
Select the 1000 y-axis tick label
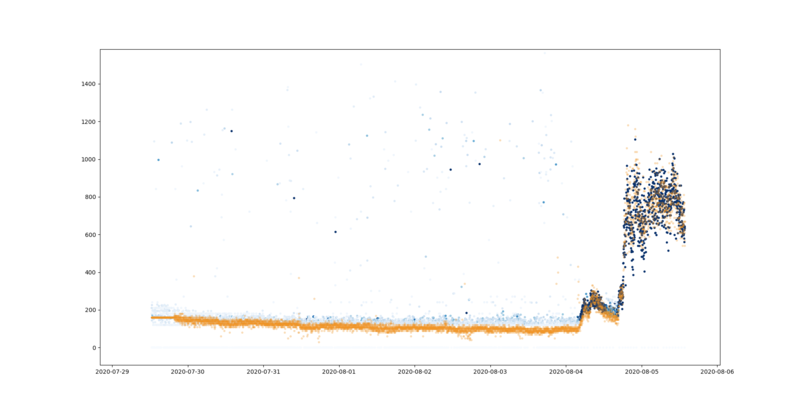(88, 160)
